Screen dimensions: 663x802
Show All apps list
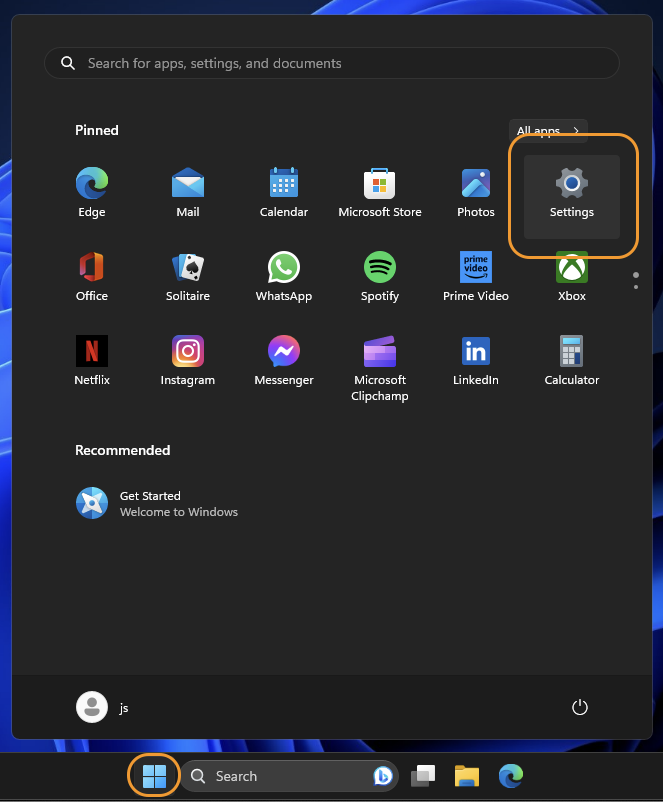tap(548, 131)
